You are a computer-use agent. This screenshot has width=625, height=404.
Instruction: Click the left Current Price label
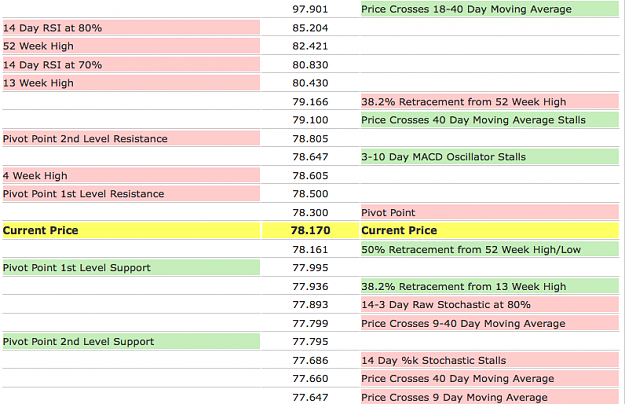click(40, 230)
